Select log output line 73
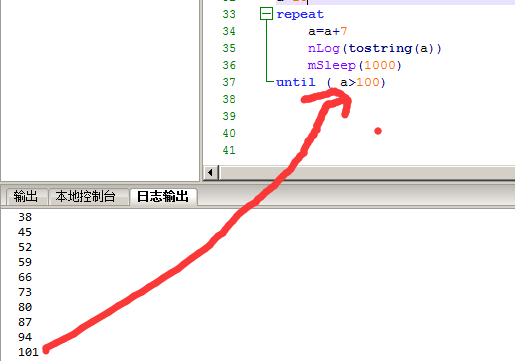 point(25,292)
